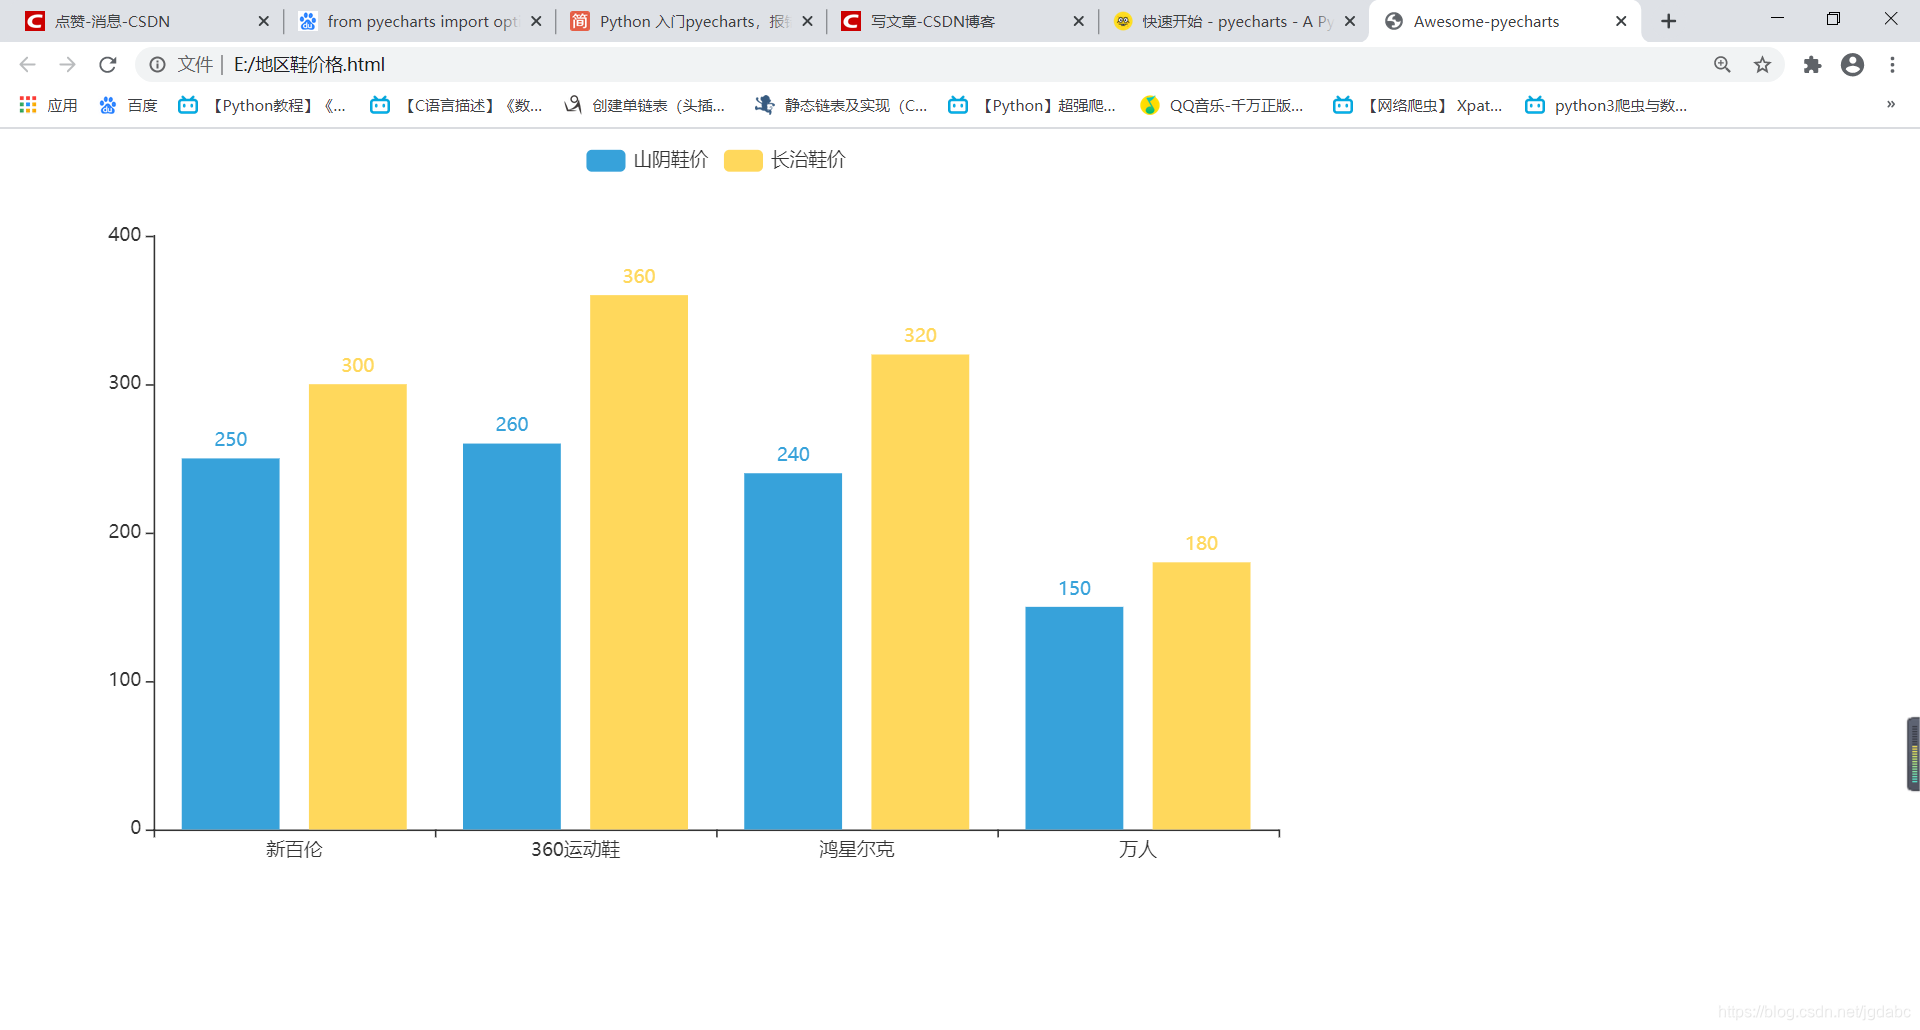
Task: Minimize the Chrome window
Action: pyautogui.click(x=1777, y=19)
